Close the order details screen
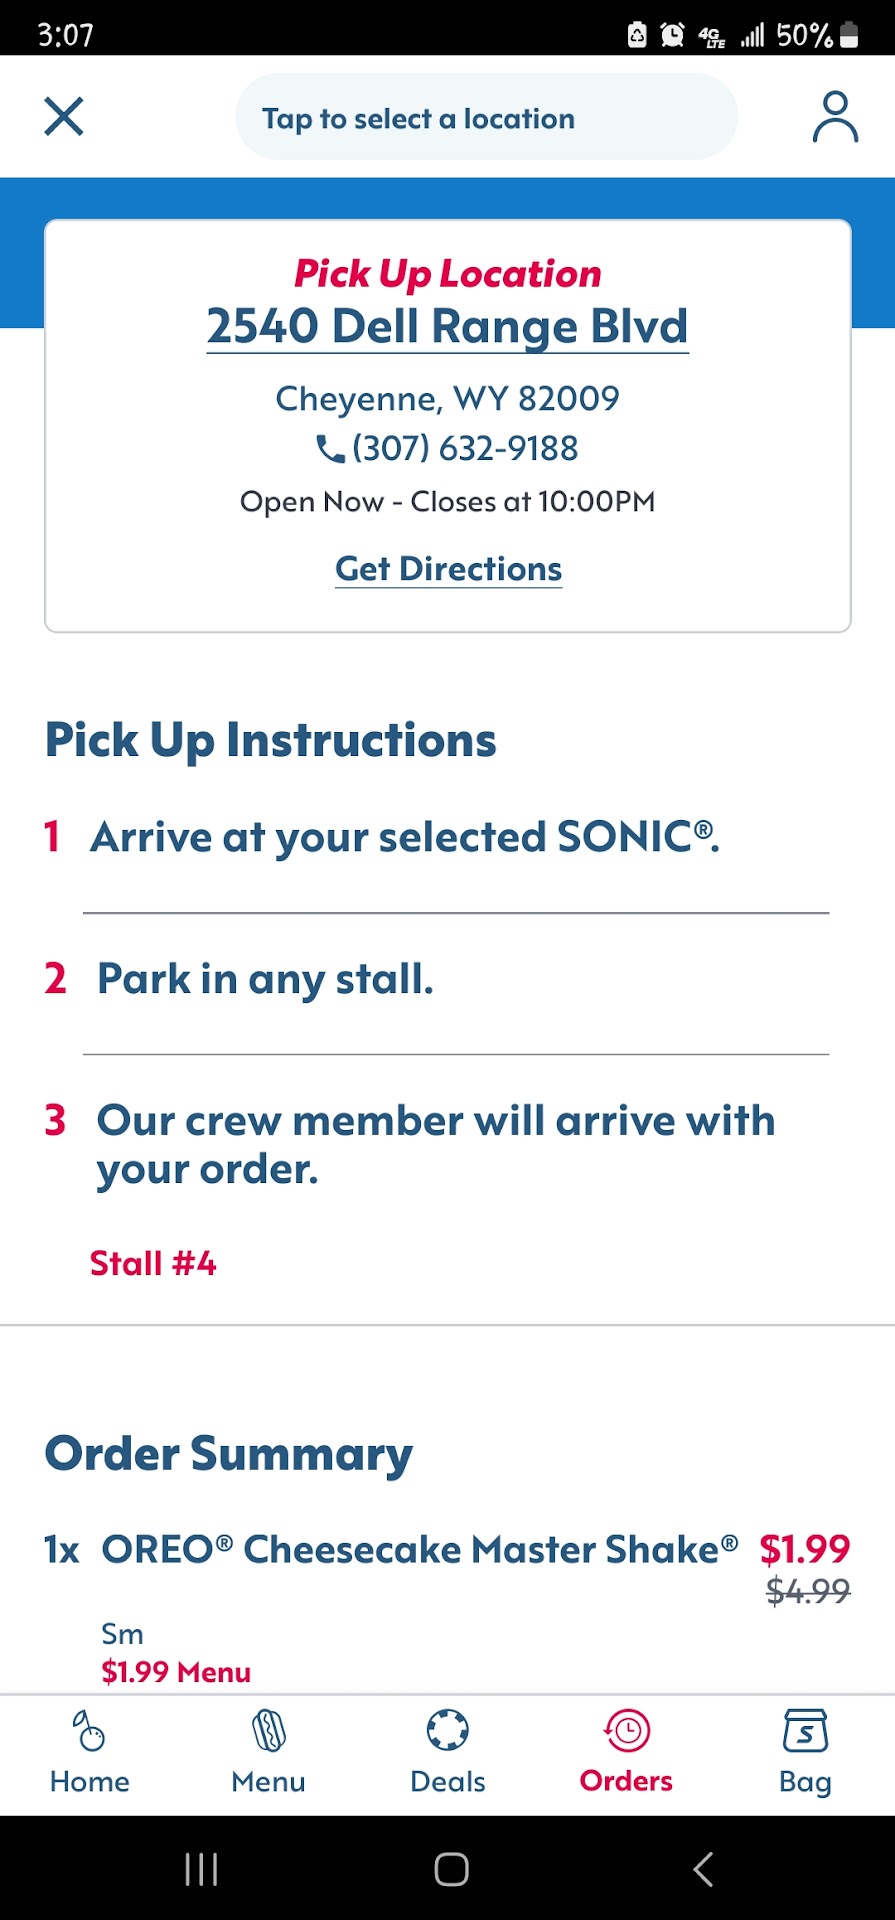The width and height of the screenshot is (895, 1920). [x=64, y=117]
